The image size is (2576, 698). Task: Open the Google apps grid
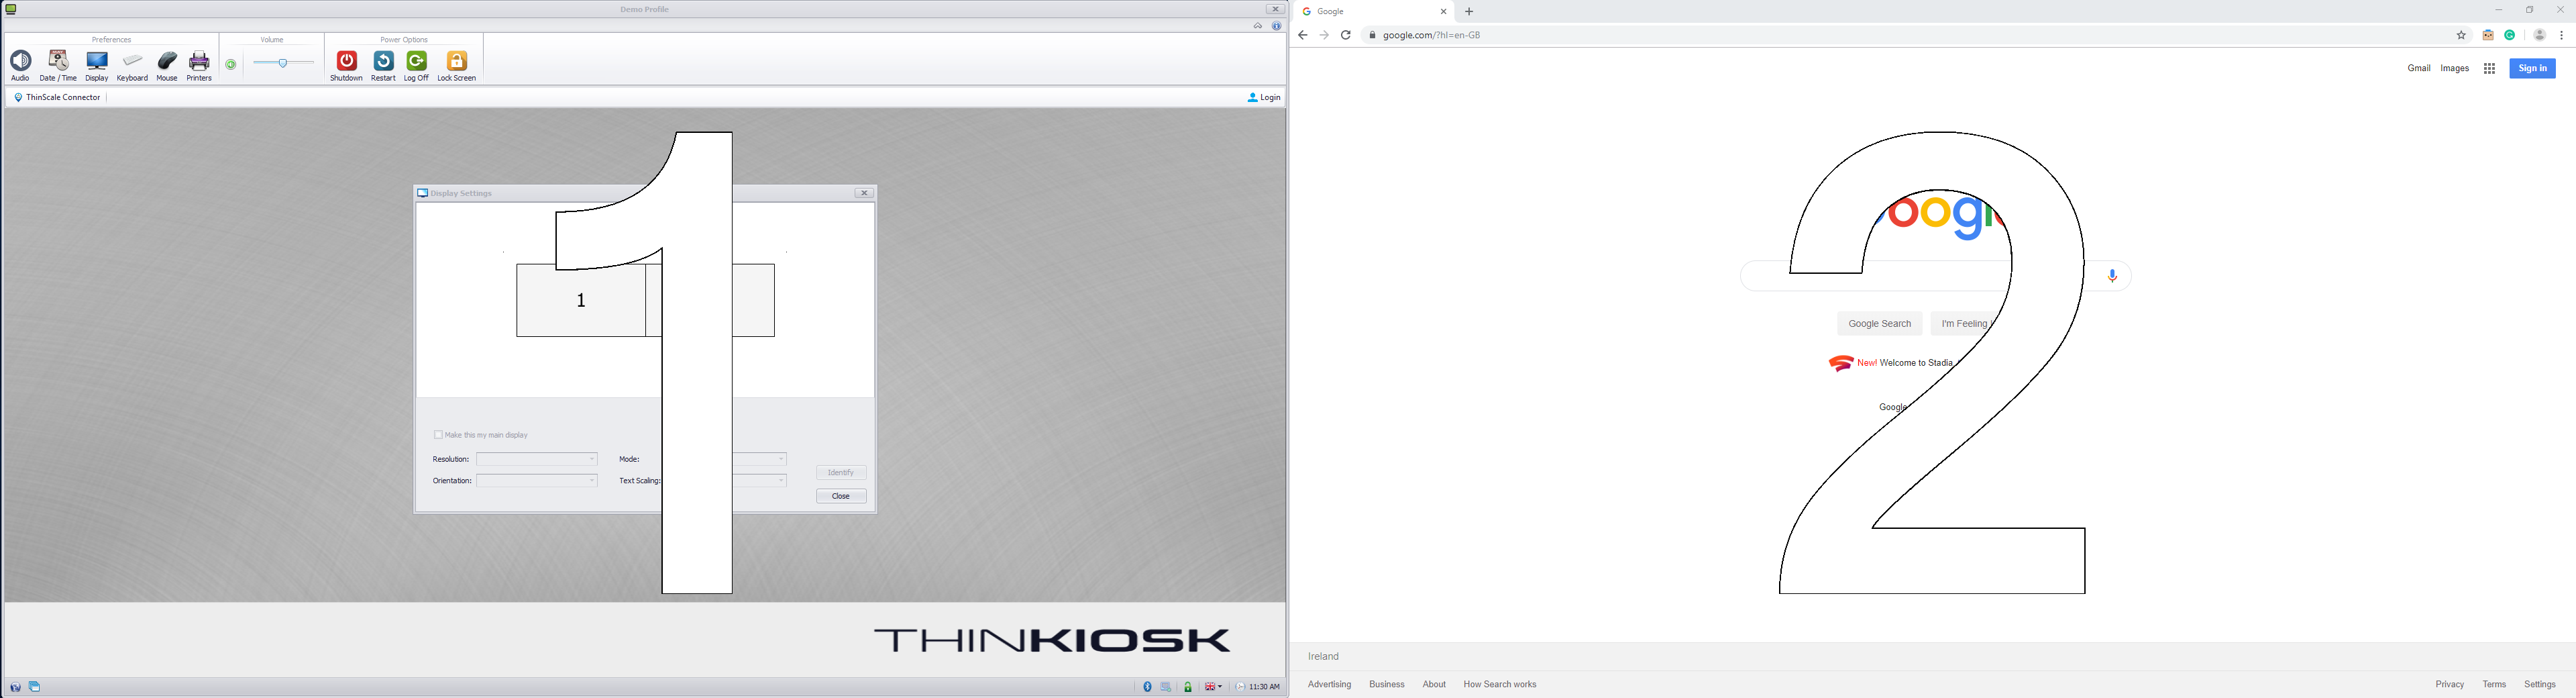click(x=2490, y=68)
